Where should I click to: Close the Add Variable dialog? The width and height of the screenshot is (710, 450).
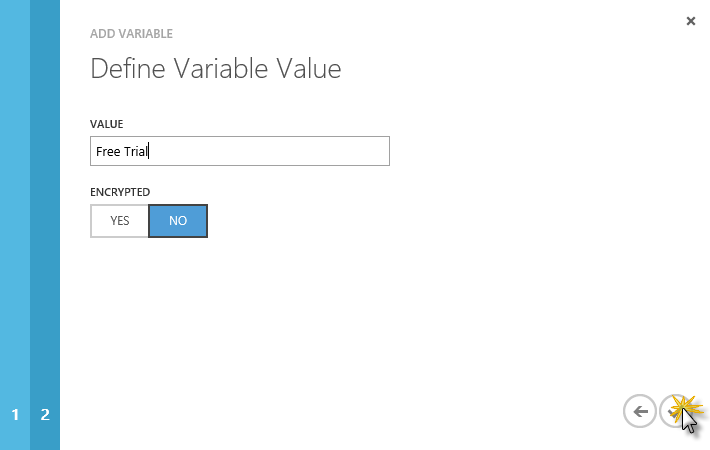[691, 21]
